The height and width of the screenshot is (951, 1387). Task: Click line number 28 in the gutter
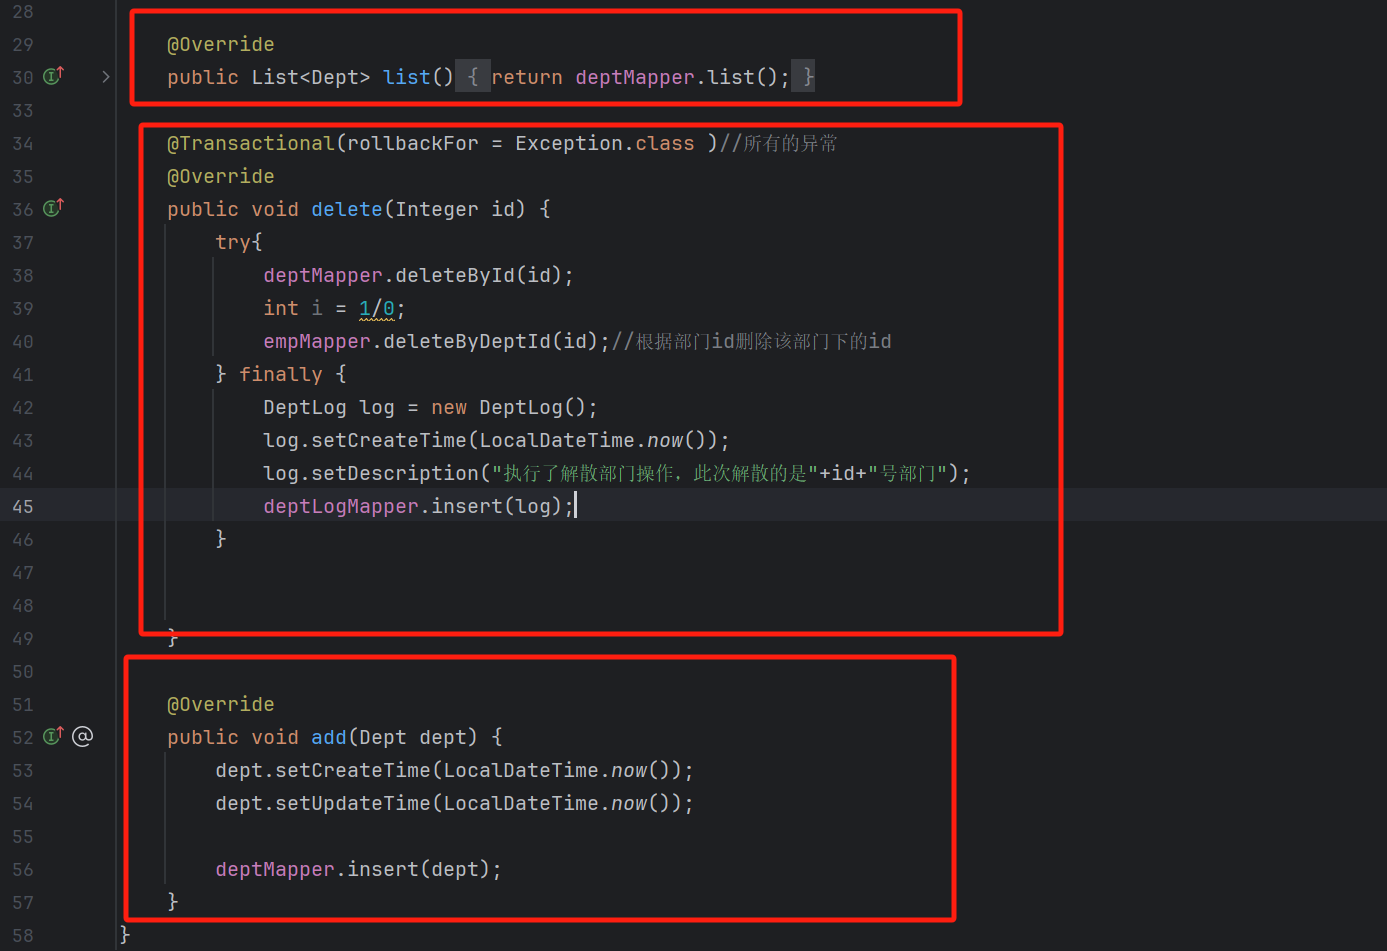[23, 11]
